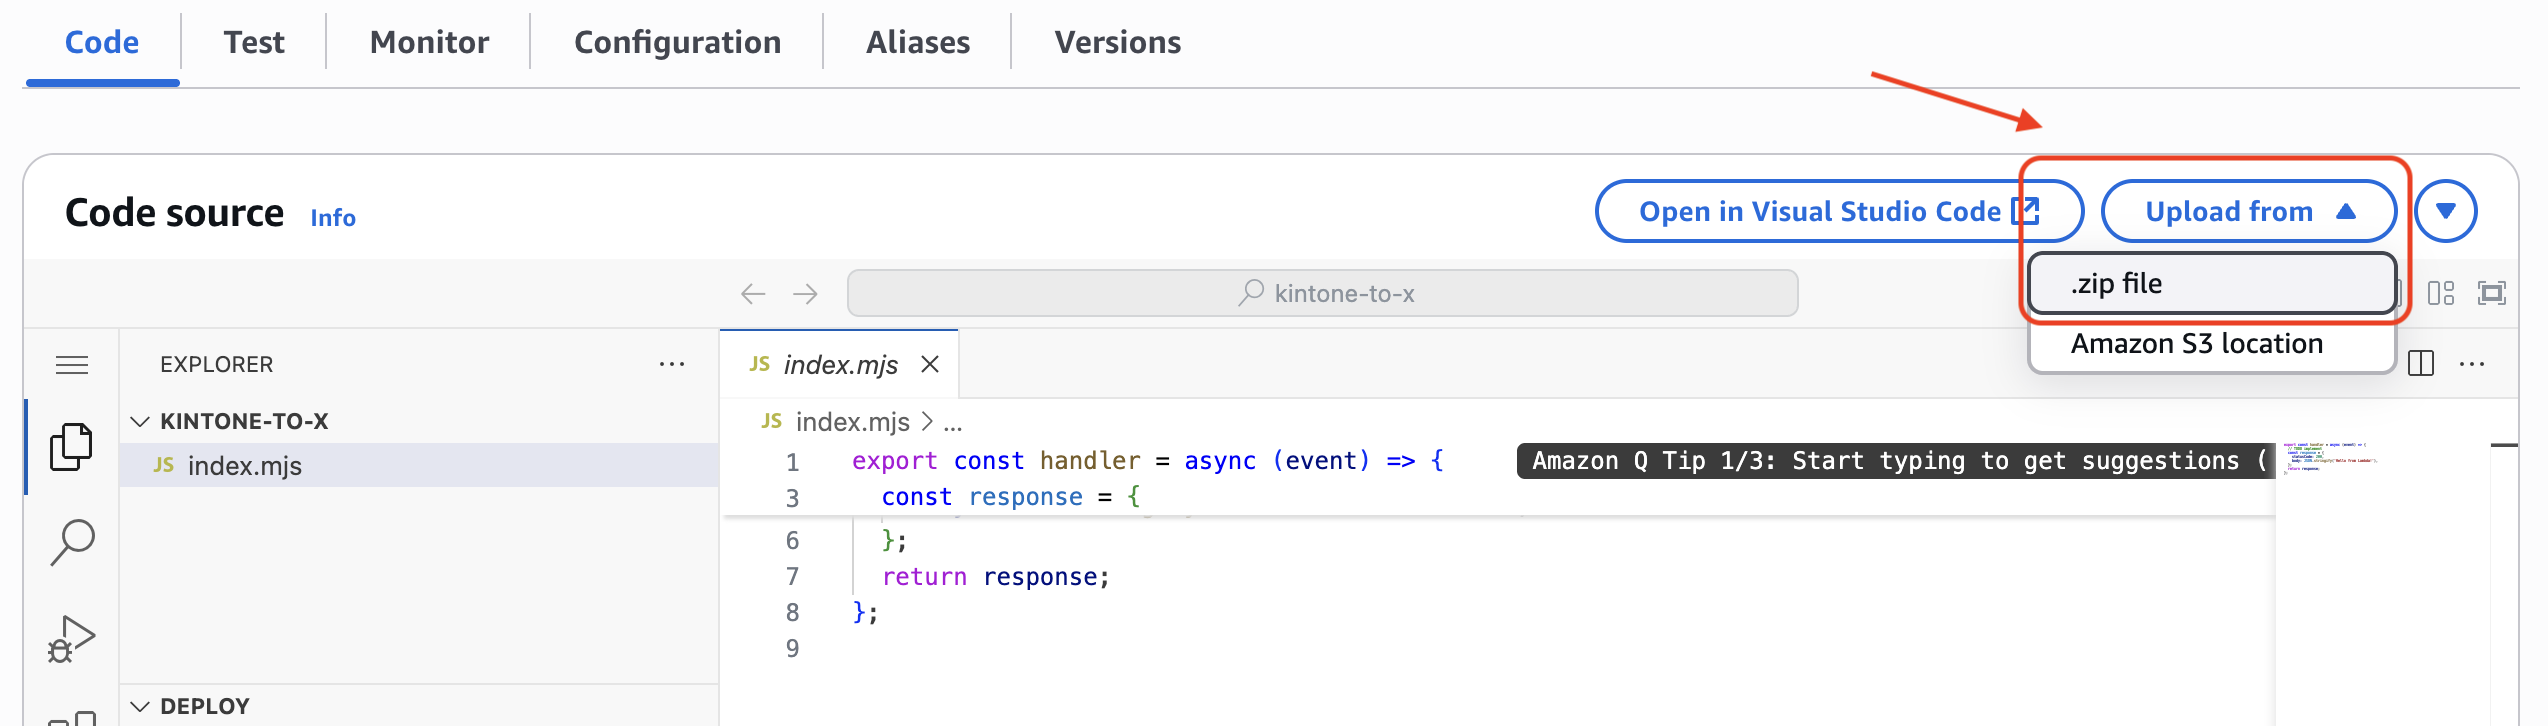This screenshot has height=726, width=2548.
Task: Close the index.mjs editor tab
Action: 930,364
